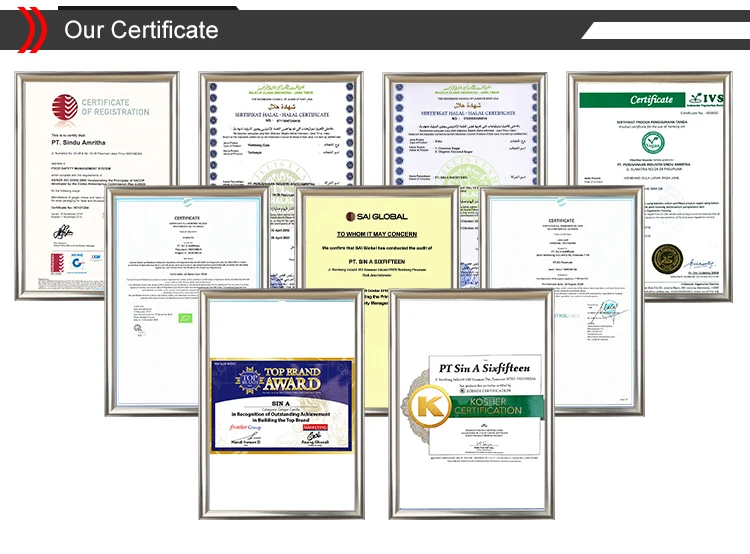Open the Kosher Certification framed certificate

472,404
